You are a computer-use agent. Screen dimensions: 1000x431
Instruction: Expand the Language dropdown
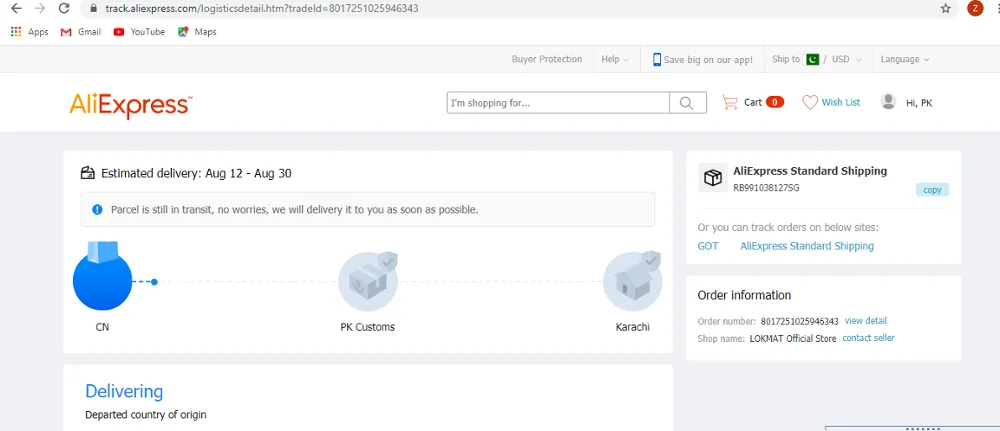tap(904, 59)
